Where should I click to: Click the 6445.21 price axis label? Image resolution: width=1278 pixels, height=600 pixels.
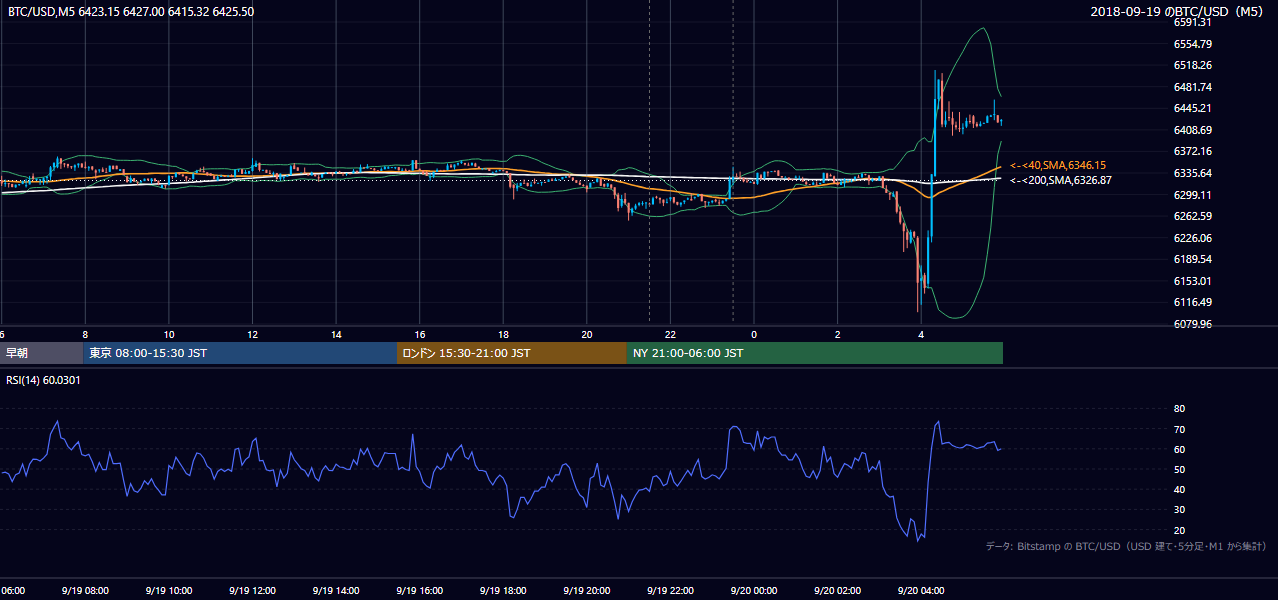pos(1193,108)
